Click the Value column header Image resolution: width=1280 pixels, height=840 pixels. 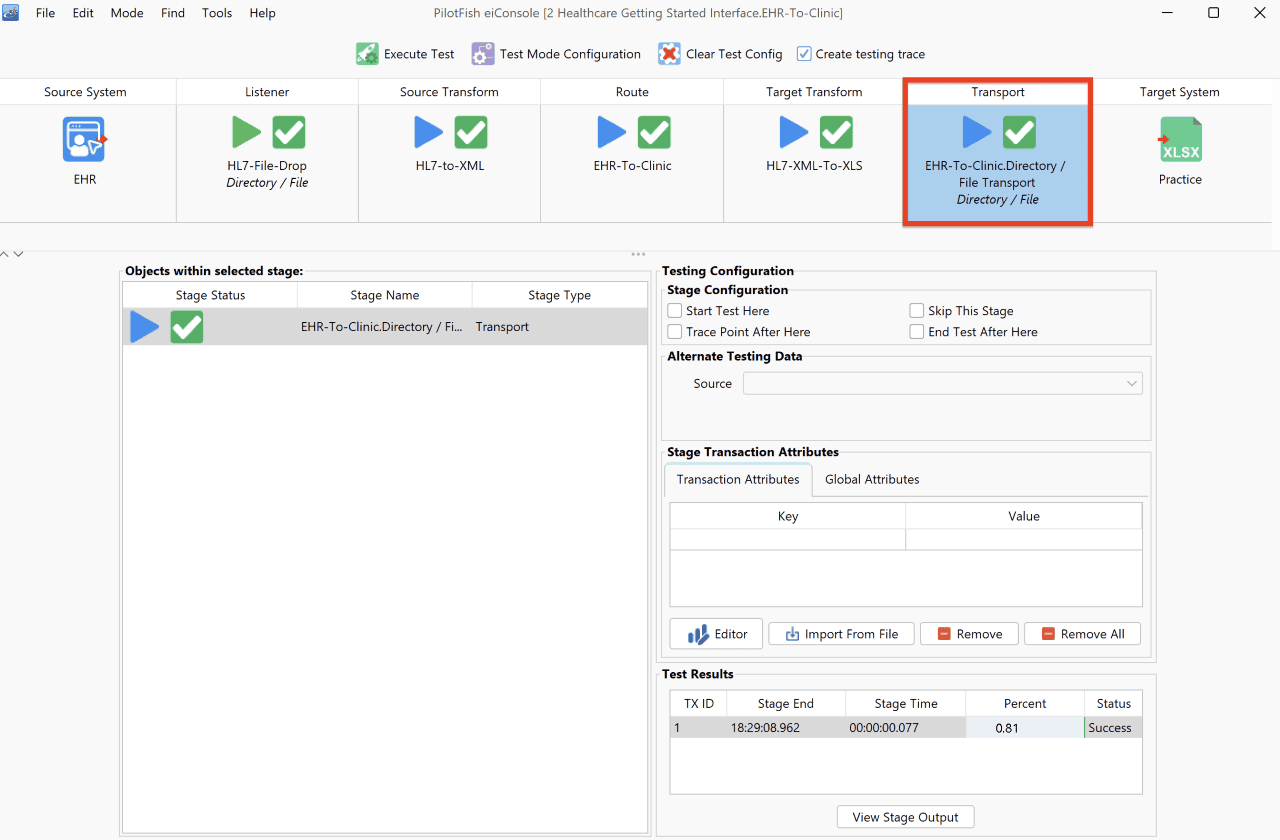pyautogui.click(x=1024, y=516)
